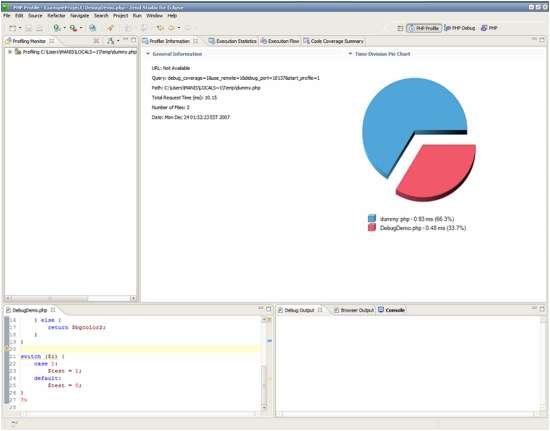550x431 pixels.
Task: Switch to the Execution Statistics tab
Action: click(x=233, y=41)
